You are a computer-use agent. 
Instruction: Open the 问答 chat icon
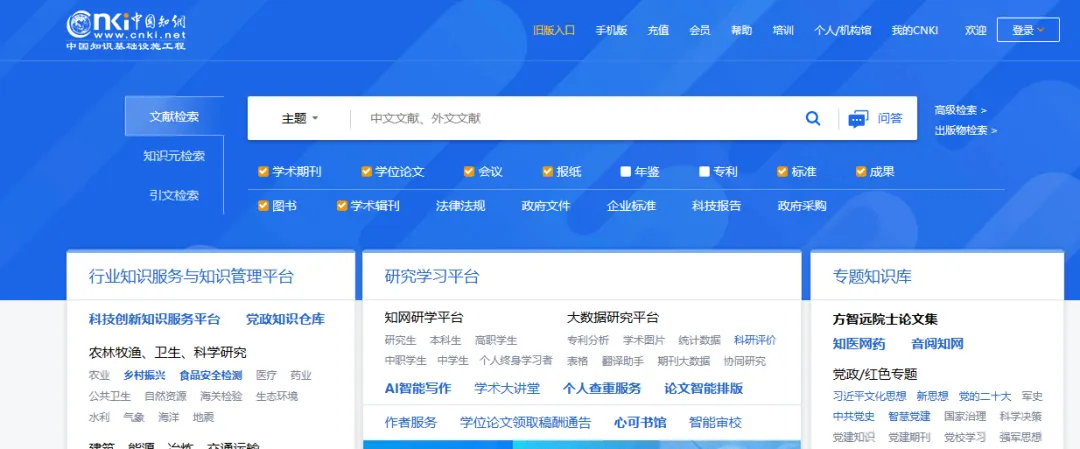(x=858, y=118)
